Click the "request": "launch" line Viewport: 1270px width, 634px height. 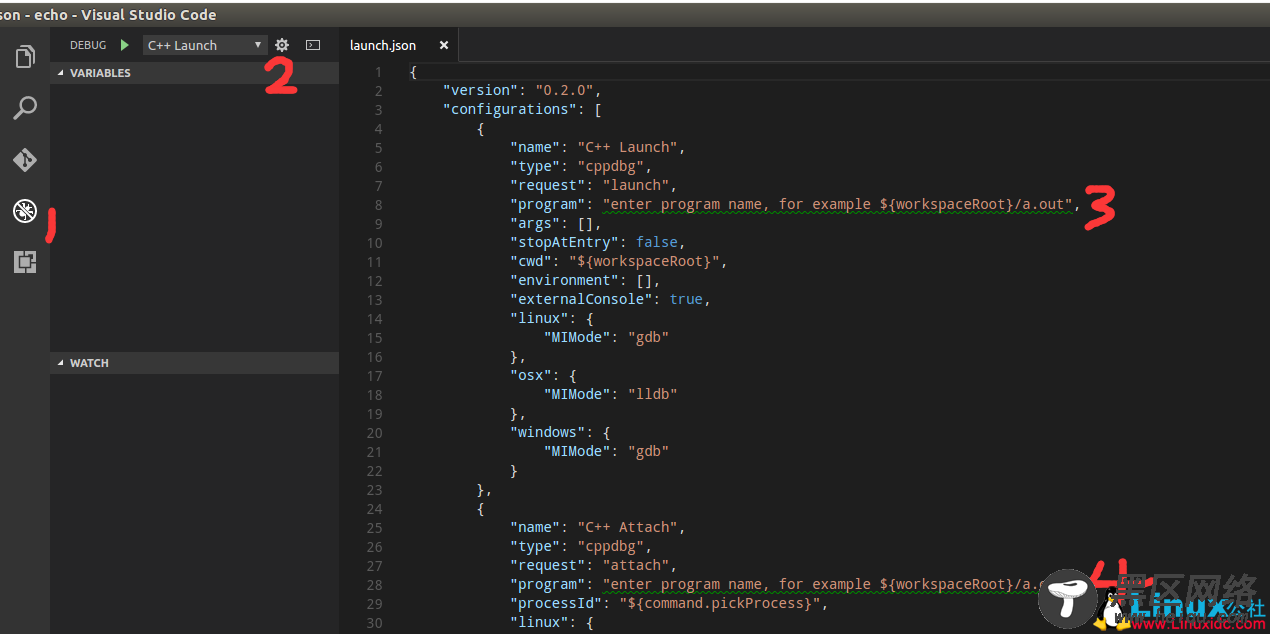tap(593, 185)
